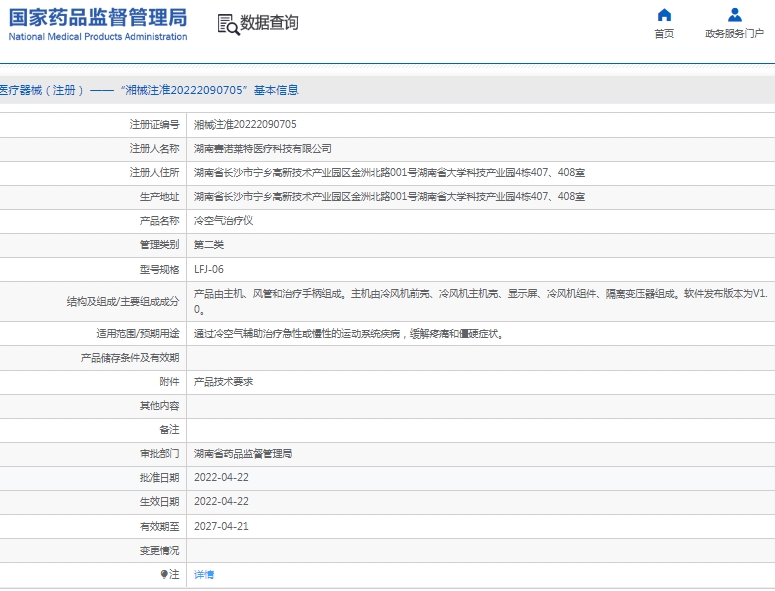
Task: Click the 产品名称 row label
Action: [159, 220]
